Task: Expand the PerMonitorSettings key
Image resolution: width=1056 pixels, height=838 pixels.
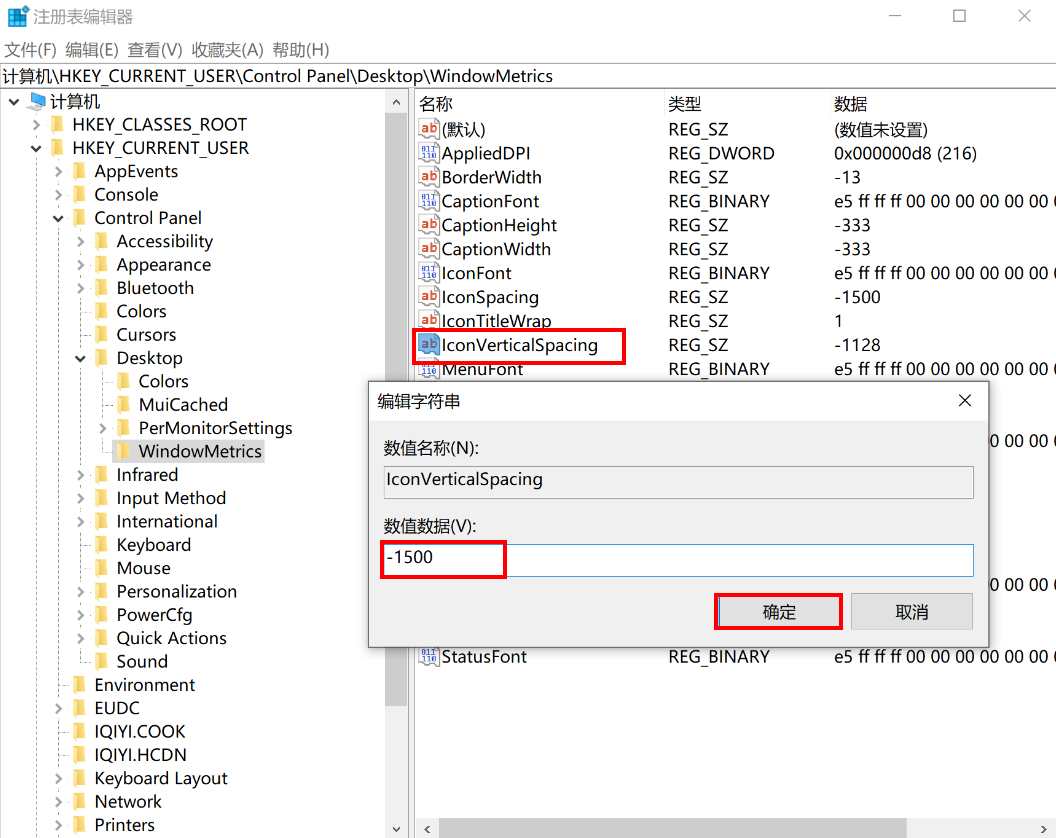Action: [103, 428]
